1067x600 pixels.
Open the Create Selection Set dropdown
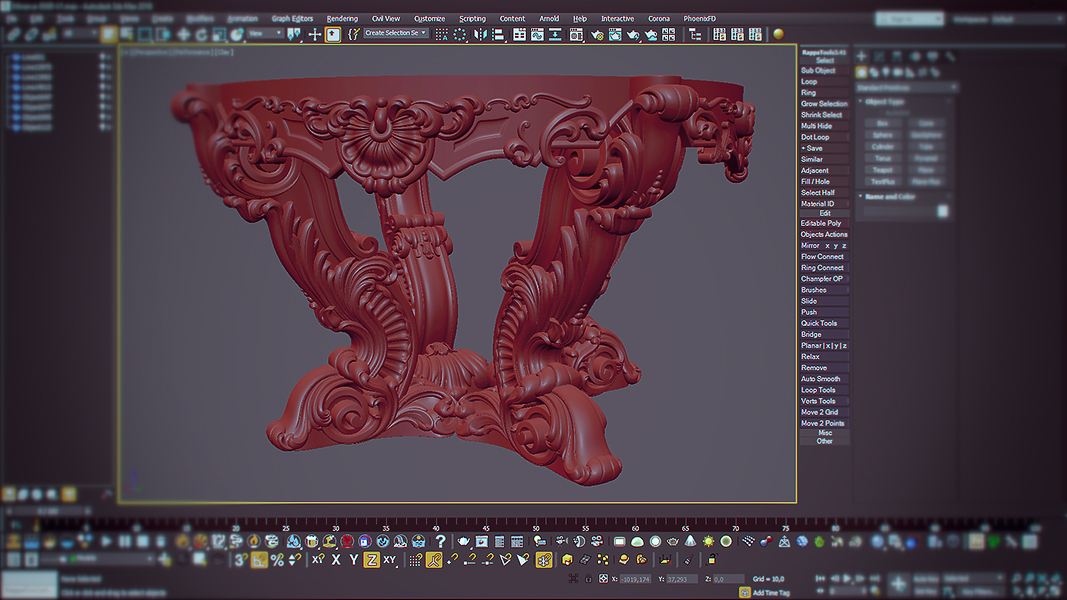[x=395, y=33]
